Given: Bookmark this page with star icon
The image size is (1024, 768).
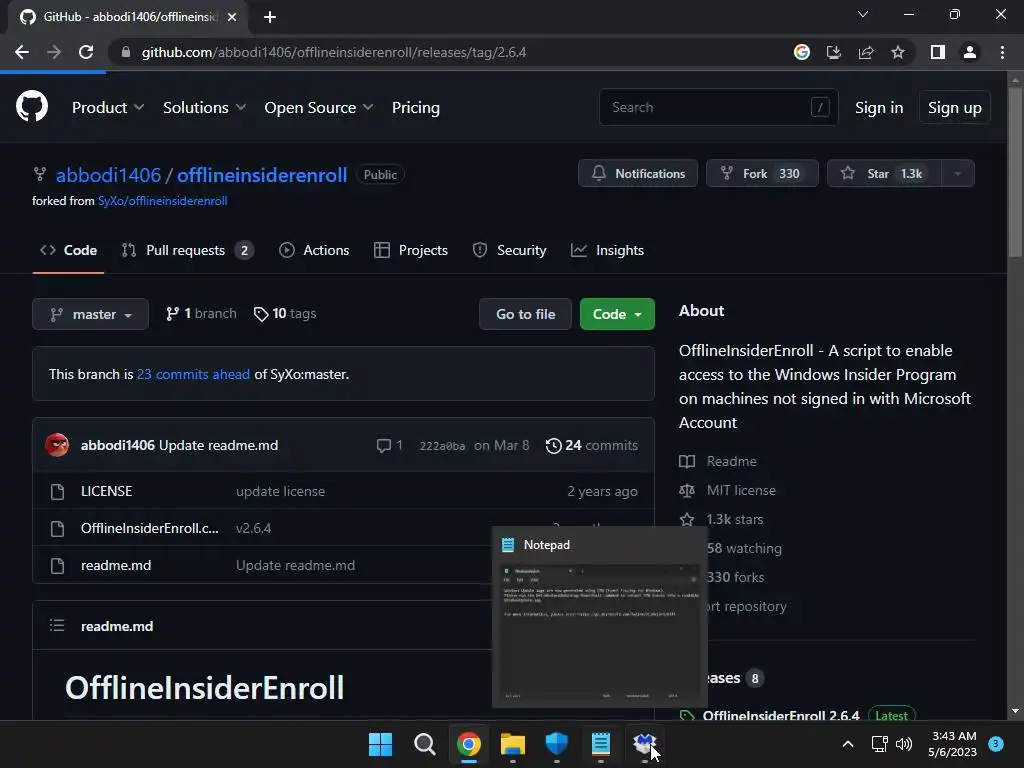Looking at the screenshot, I should click(898, 52).
